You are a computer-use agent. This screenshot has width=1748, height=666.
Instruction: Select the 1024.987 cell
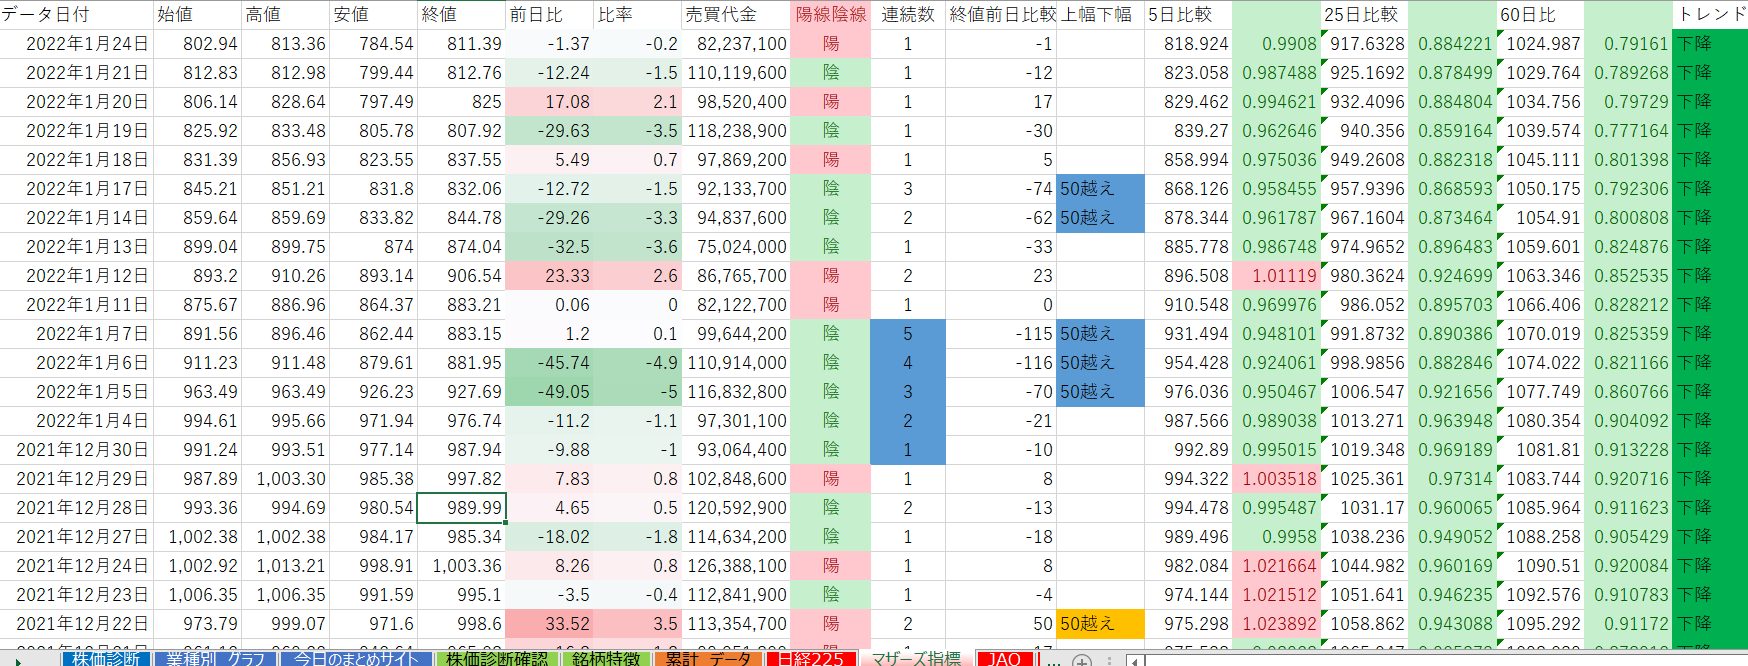click(1540, 44)
